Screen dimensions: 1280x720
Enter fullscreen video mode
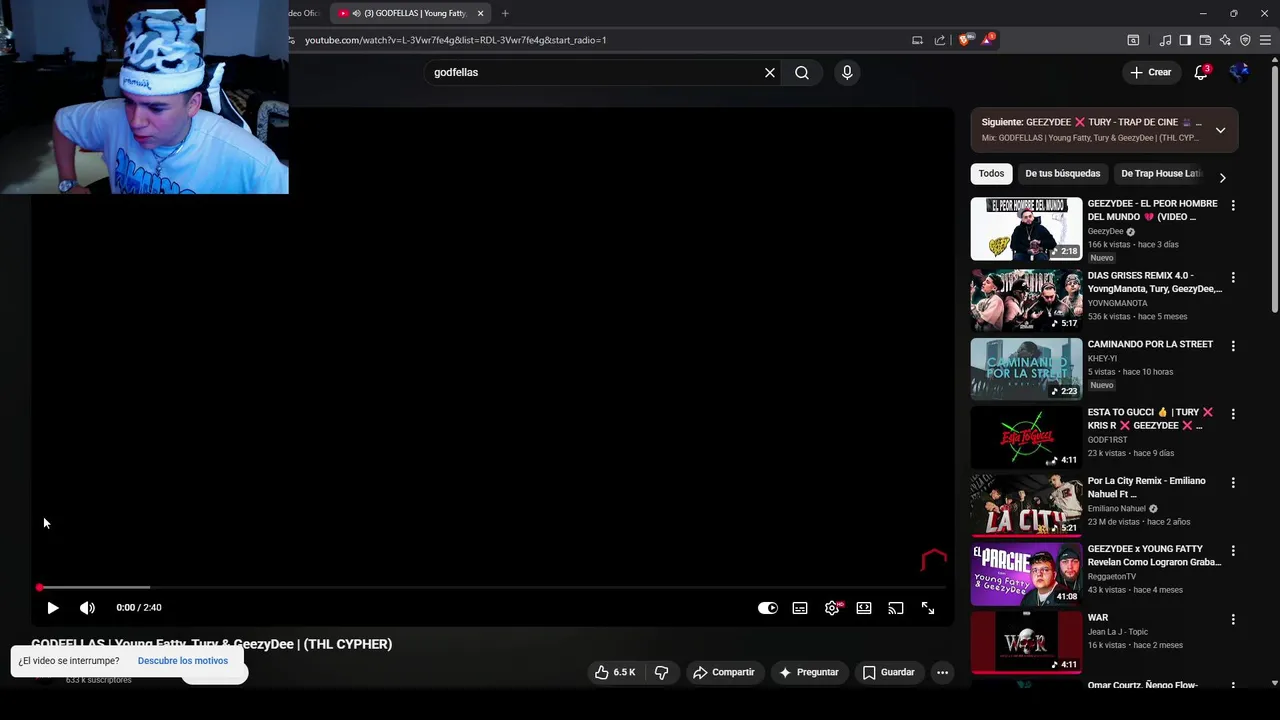(x=928, y=608)
